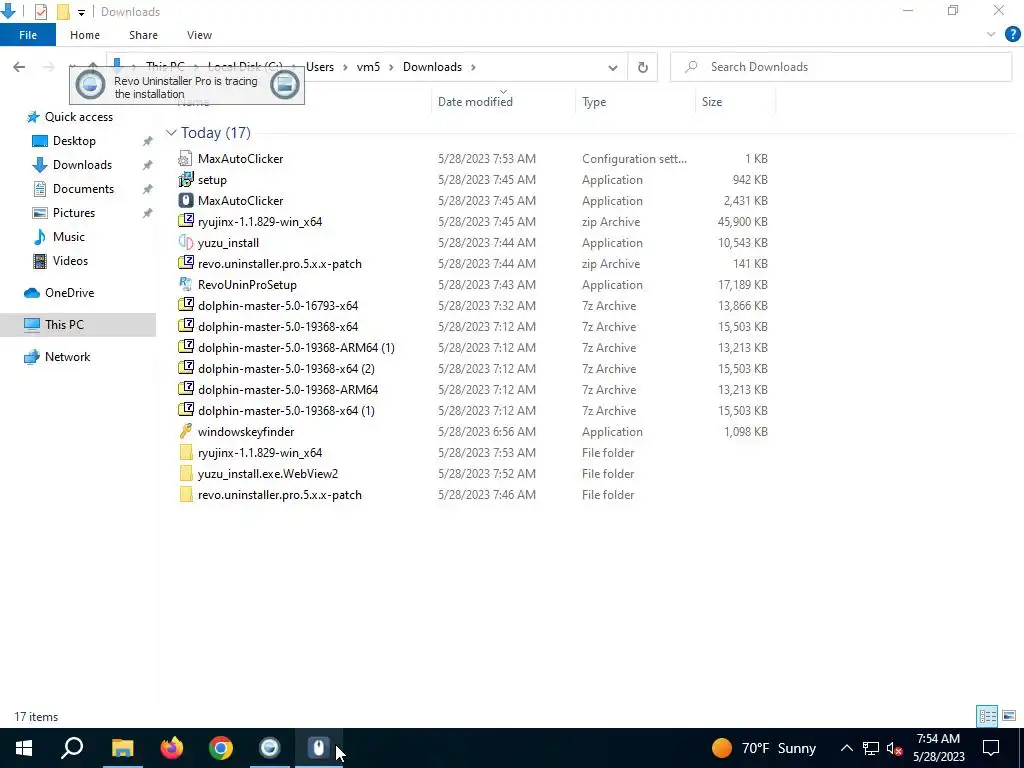The image size is (1024, 768).
Task: Open the Properties quick access toolbar icon
Action: click(40, 12)
